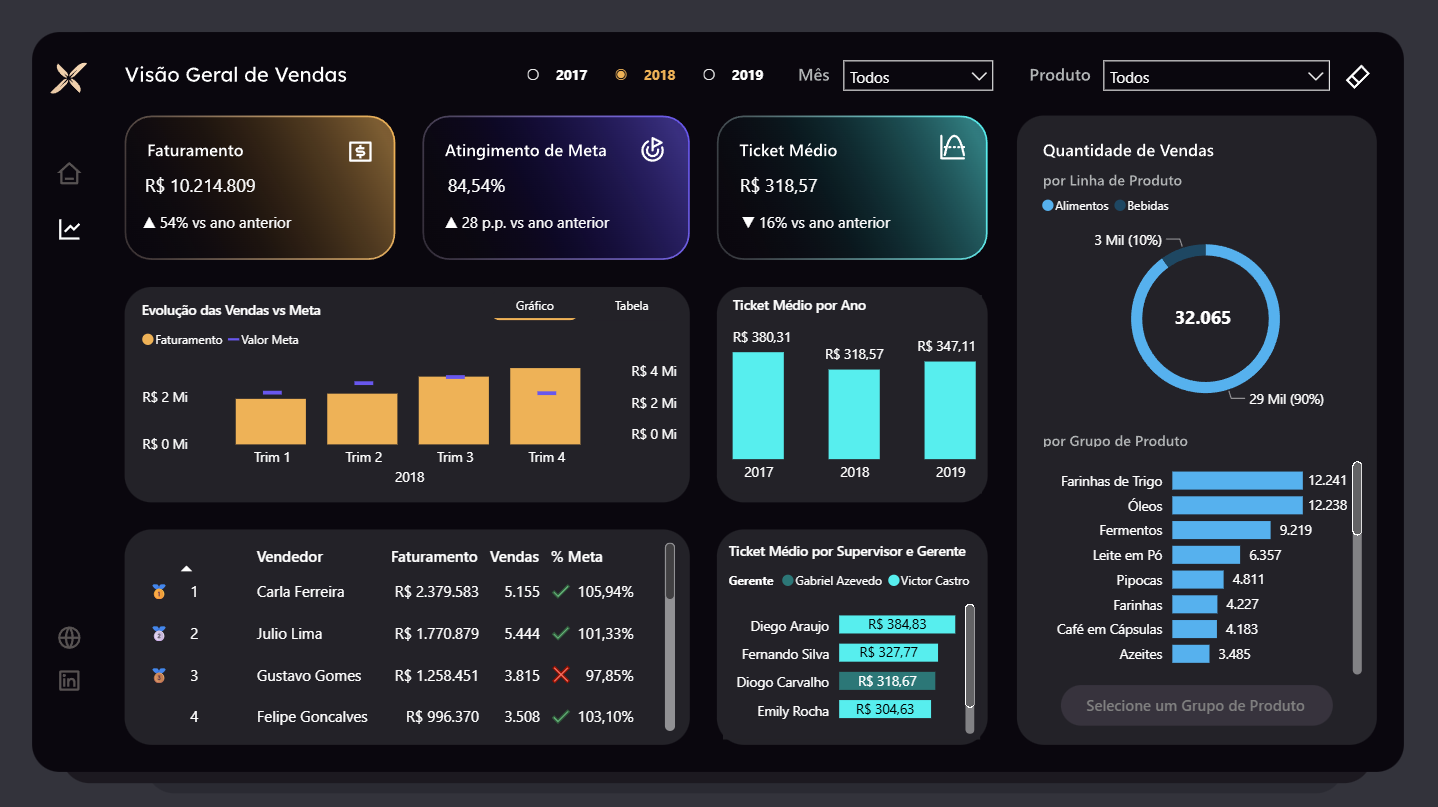Image resolution: width=1438 pixels, height=807 pixels.
Task: Click the gold medal icon for Carla Ferreira
Action: click(x=159, y=592)
